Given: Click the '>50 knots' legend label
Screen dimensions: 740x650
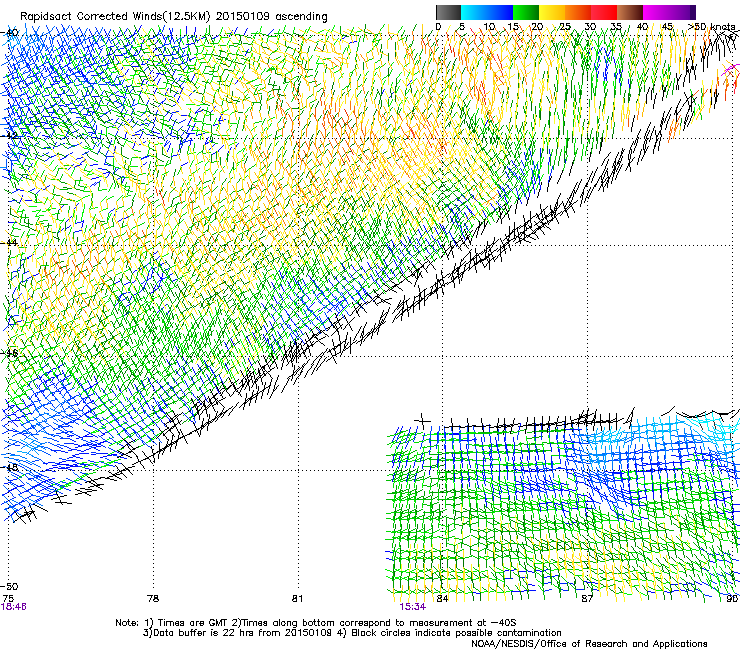Looking at the screenshot, I should click(711, 26).
